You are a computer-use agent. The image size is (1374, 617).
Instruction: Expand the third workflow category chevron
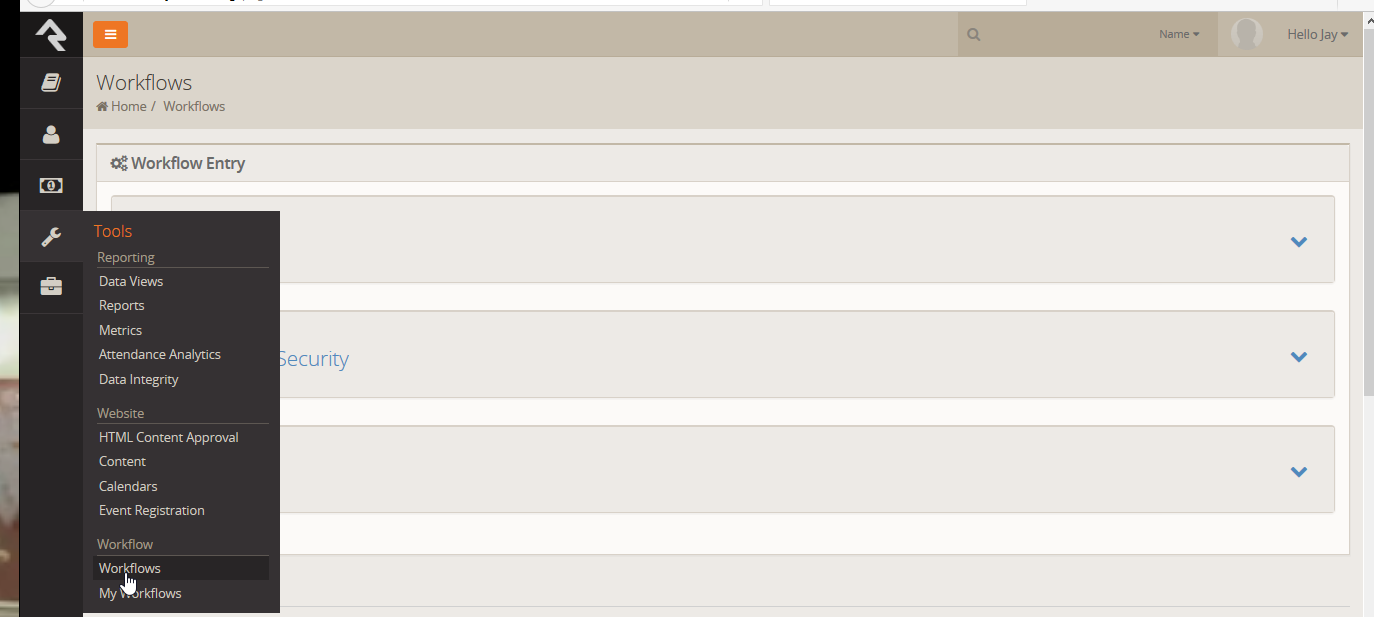[x=1299, y=471]
